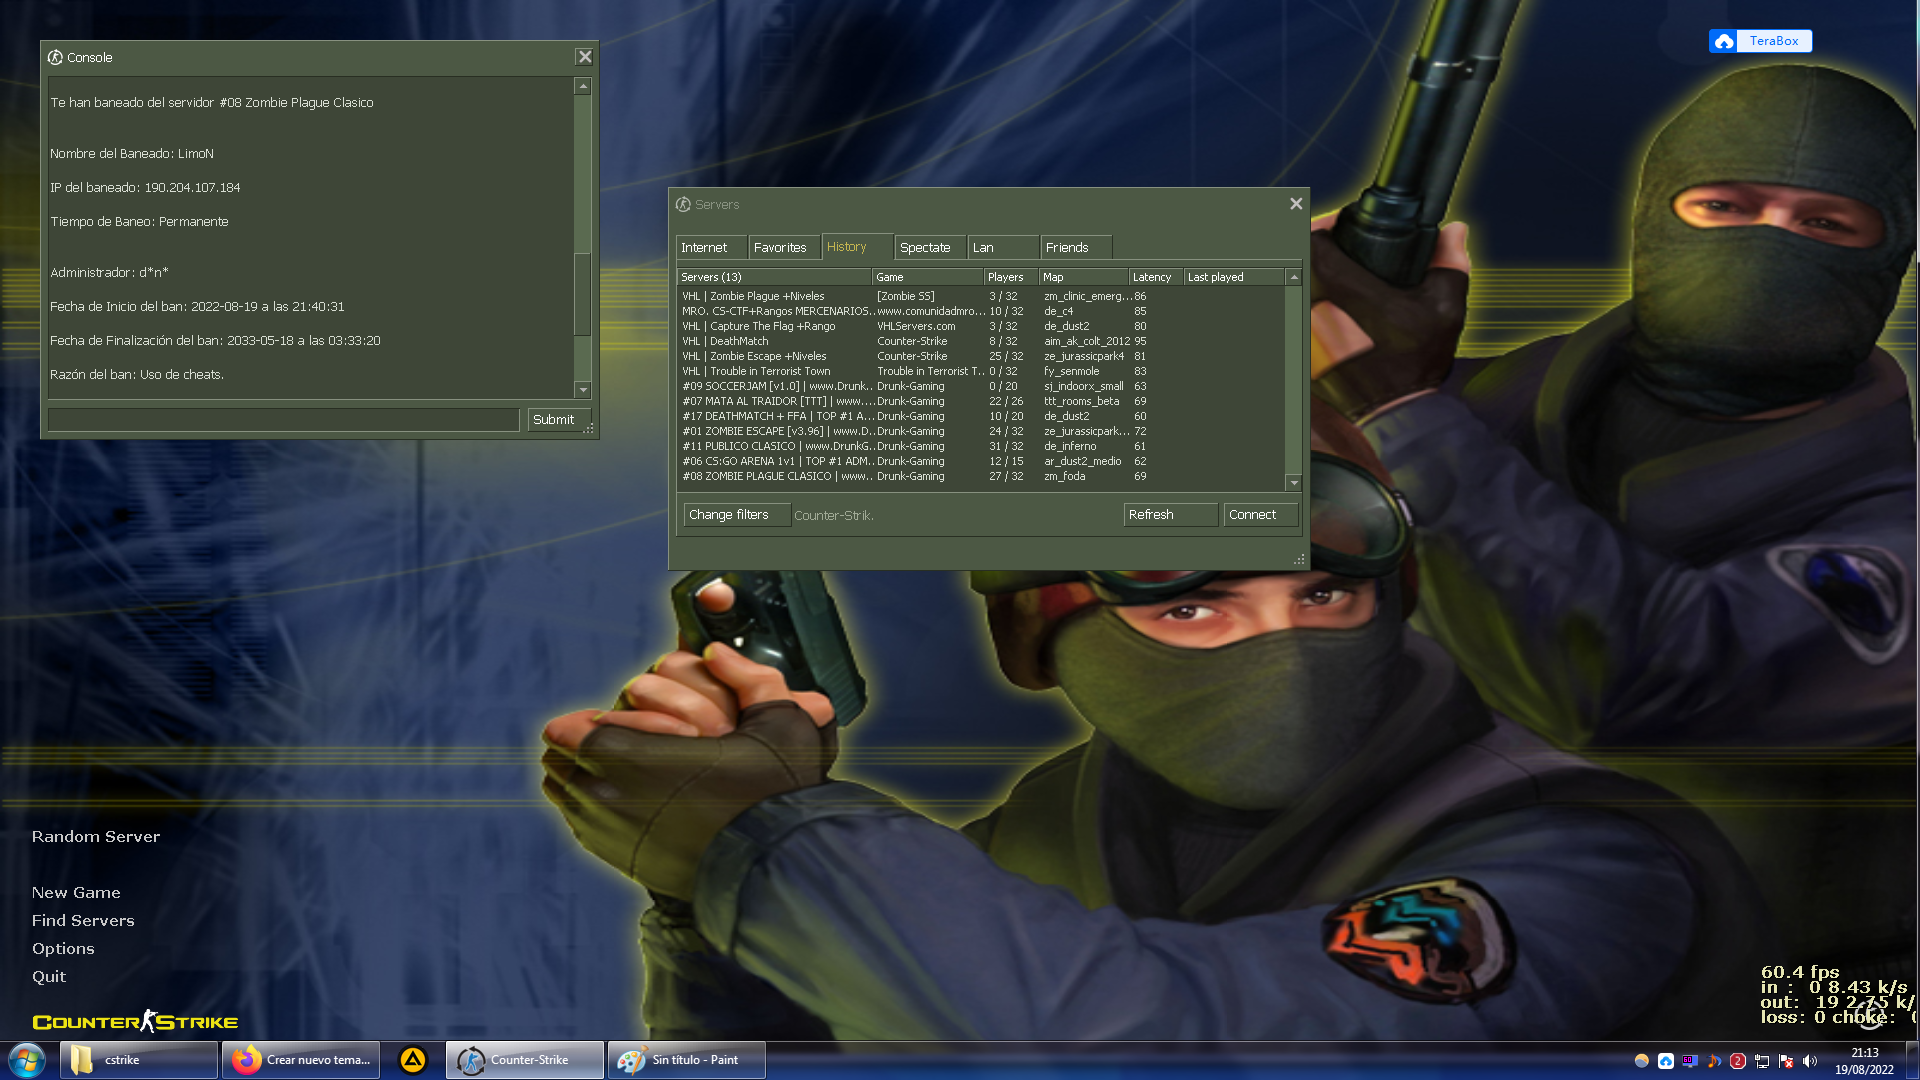Click Console scrollbar up arrow
The height and width of the screenshot is (1080, 1920).
583,87
